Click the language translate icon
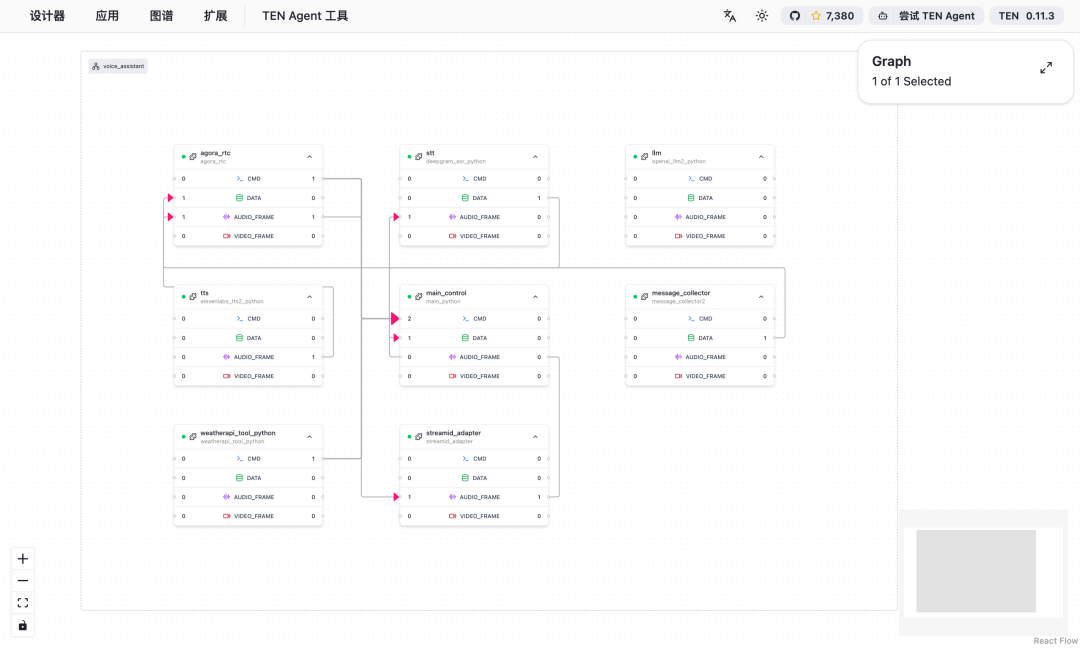 point(730,16)
